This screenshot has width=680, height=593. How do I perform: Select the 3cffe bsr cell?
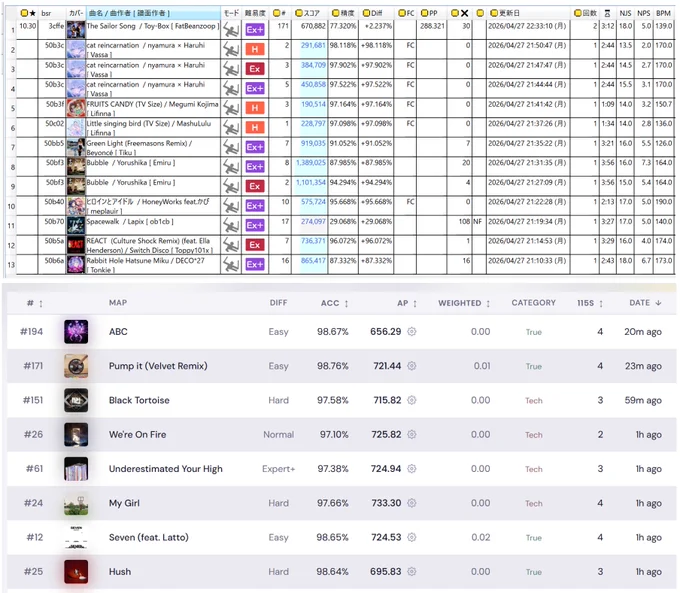[x=52, y=30]
